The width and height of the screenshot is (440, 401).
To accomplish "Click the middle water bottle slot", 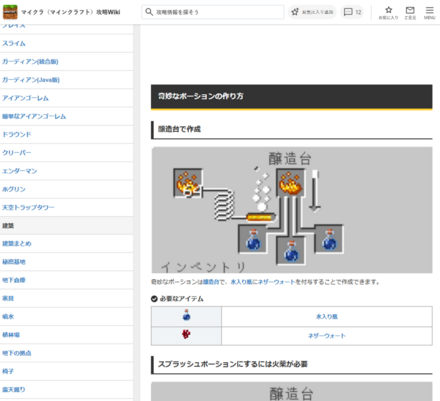I will click(291, 251).
